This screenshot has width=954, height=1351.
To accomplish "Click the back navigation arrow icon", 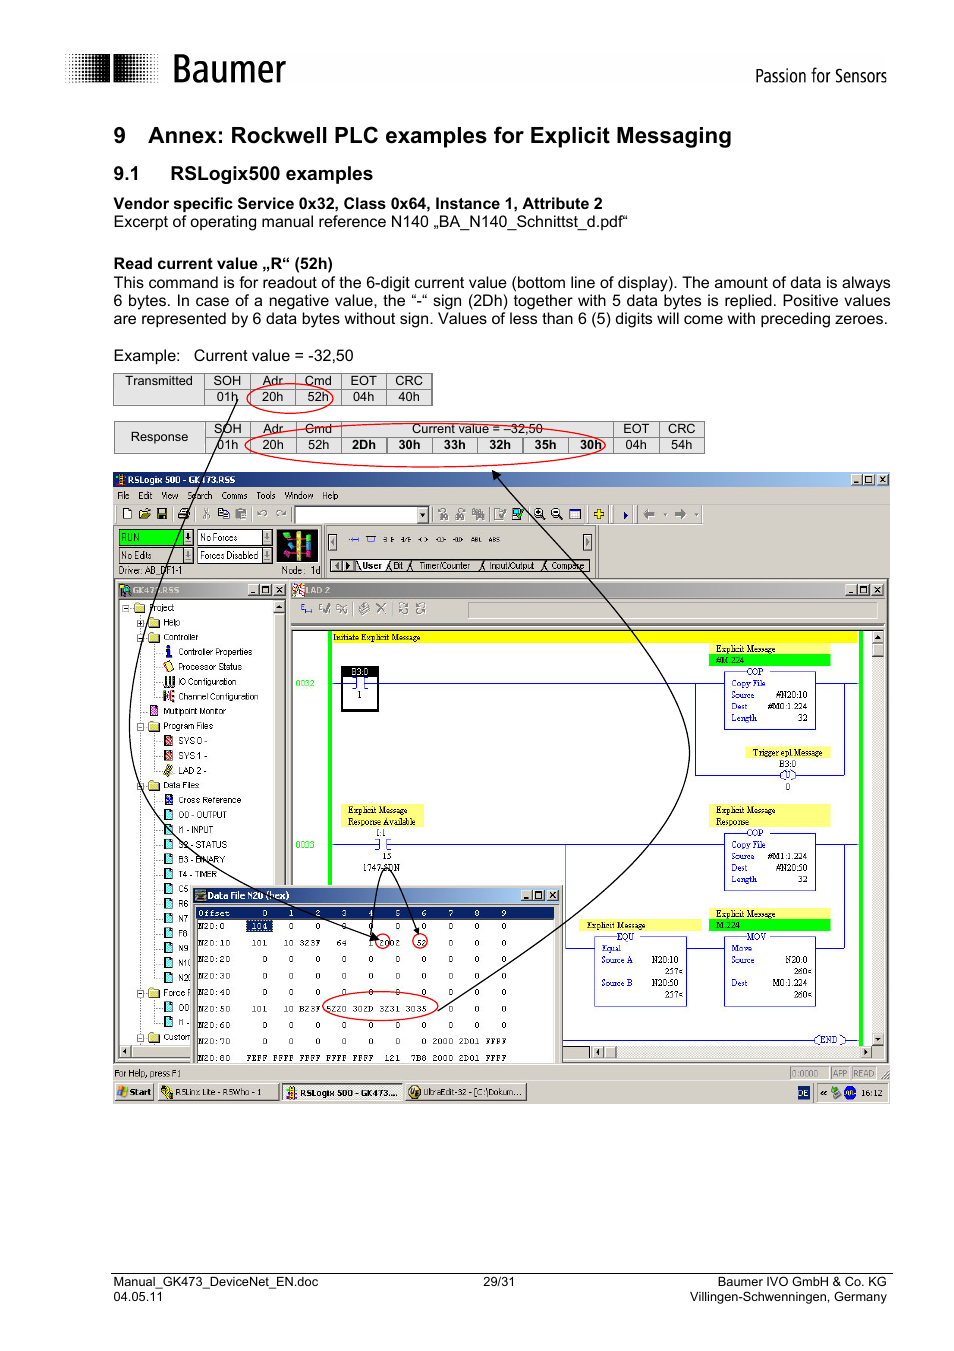I will click(649, 514).
